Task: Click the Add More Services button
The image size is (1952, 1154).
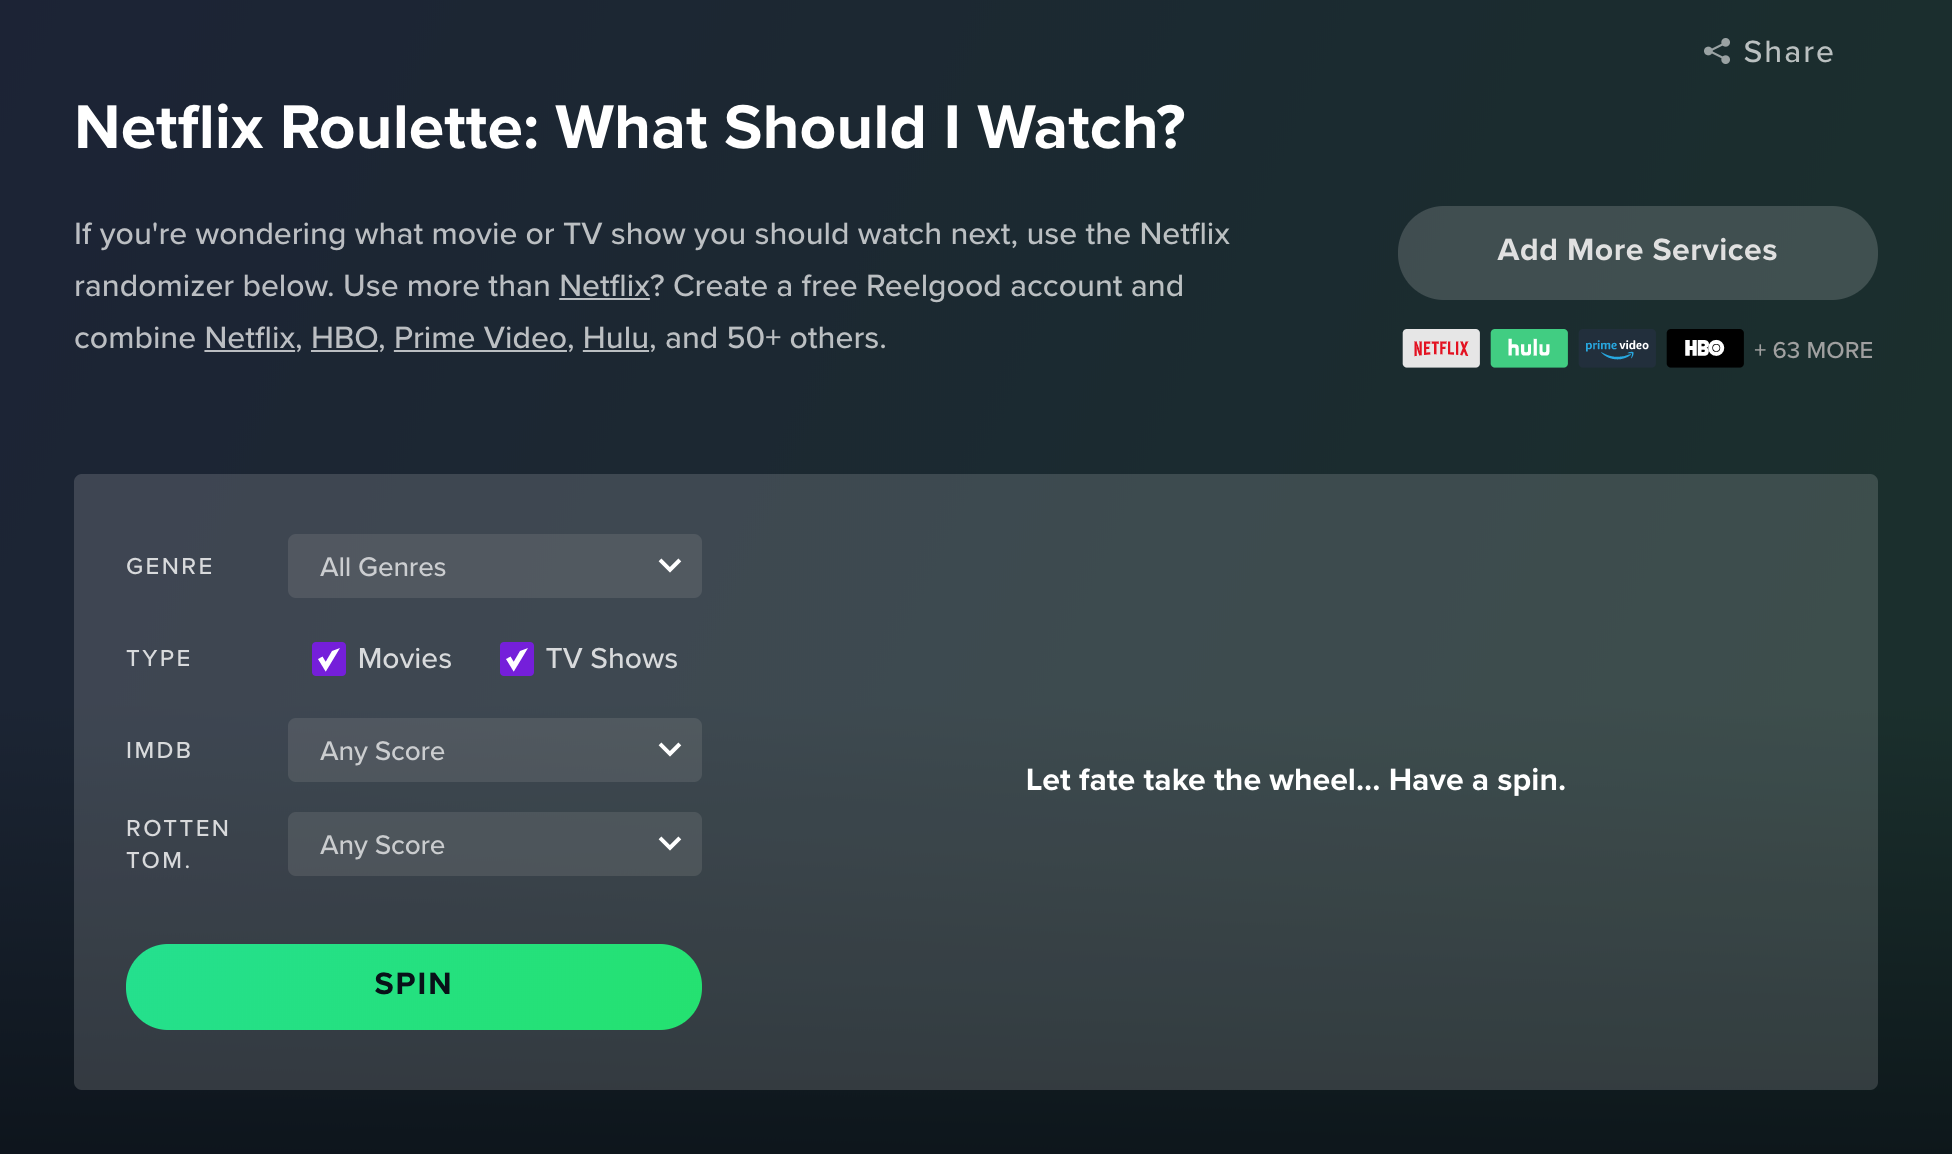Action: [1637, 252]
